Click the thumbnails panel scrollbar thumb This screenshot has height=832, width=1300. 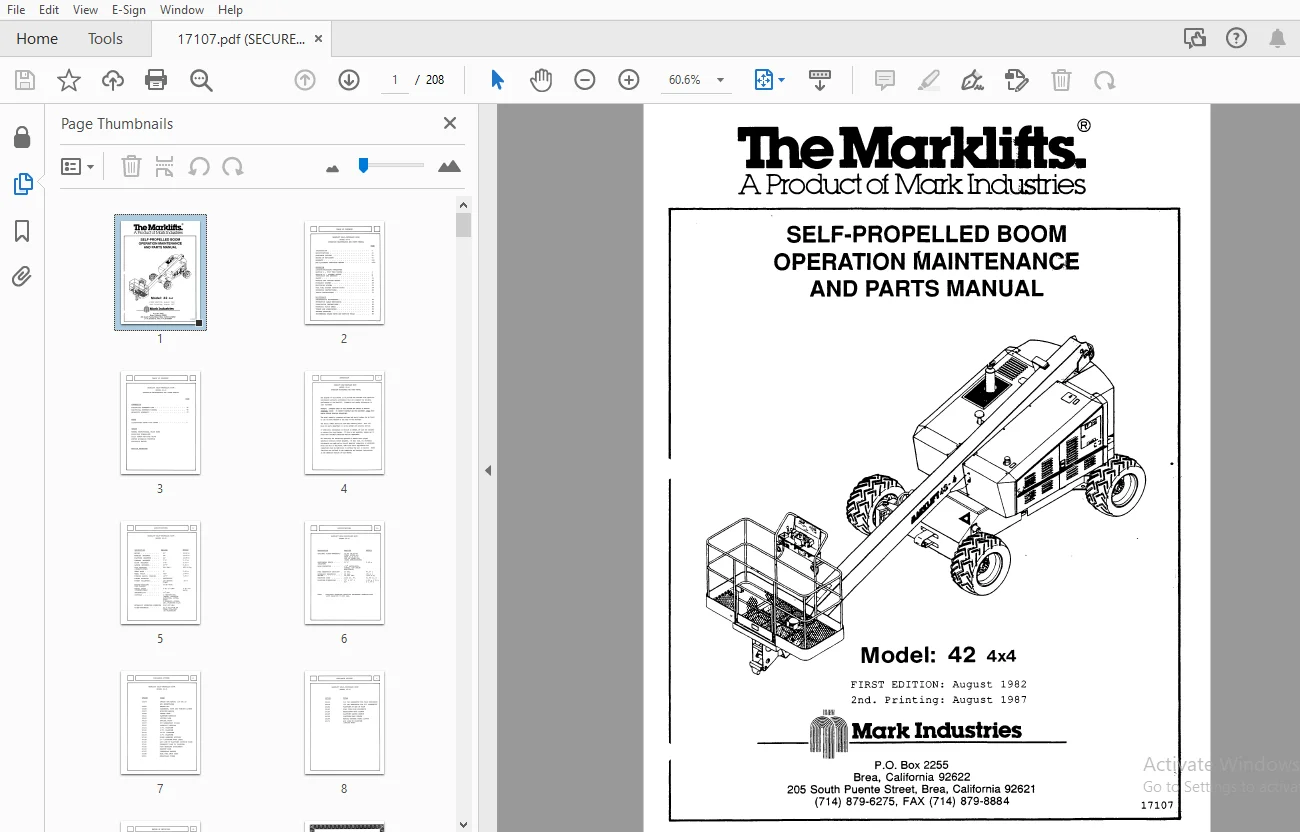(463, 224)
